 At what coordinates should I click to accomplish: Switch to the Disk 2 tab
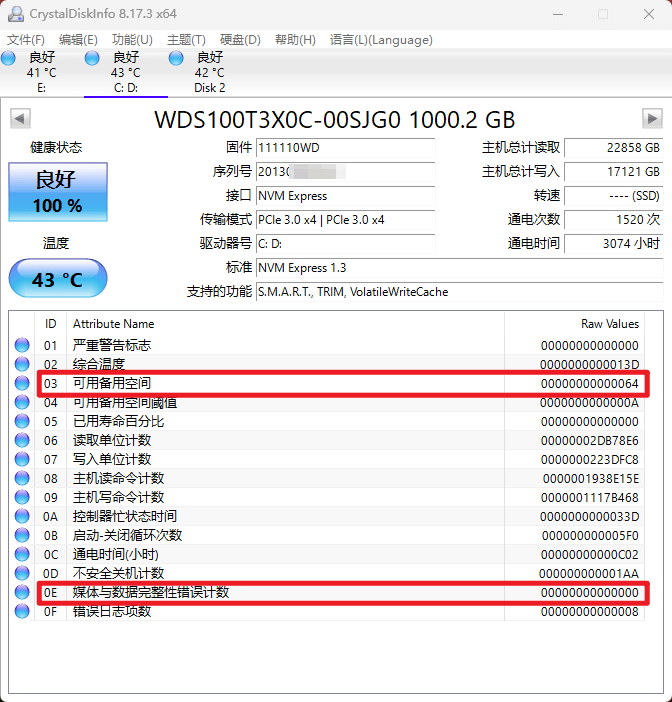coord(210,73)
